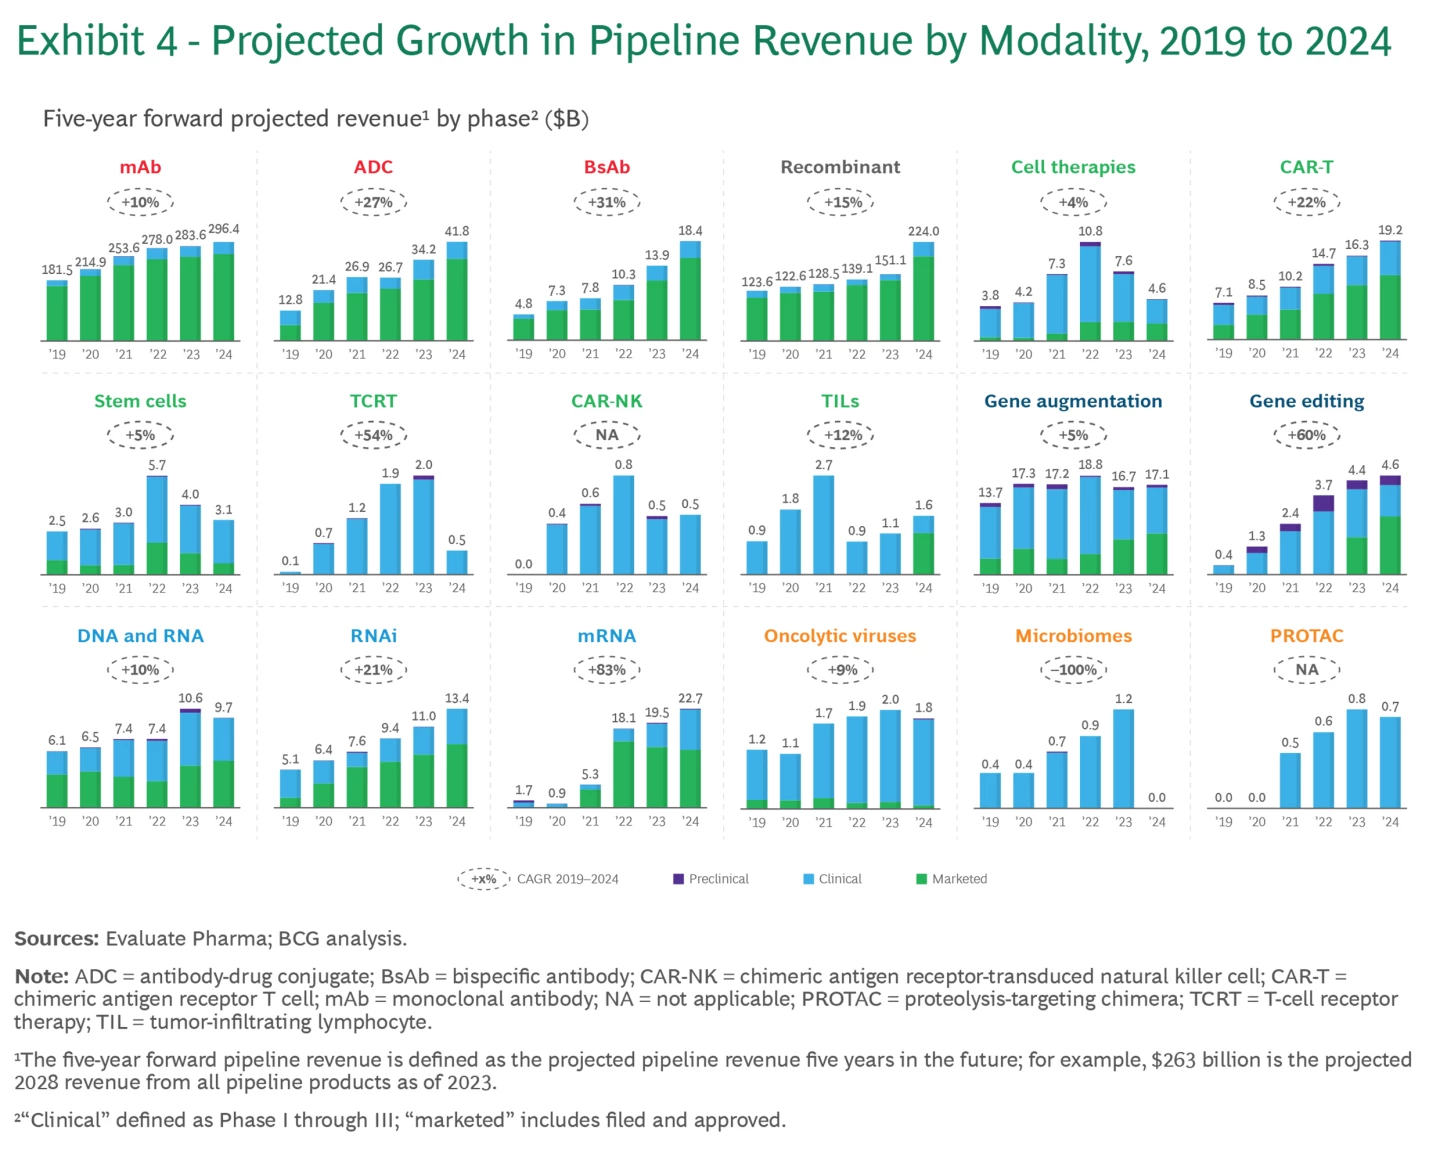Screen dimensions: 1440x1153
Task: Click the green Marketed legend swatch
Action: (x=921, y=879)
